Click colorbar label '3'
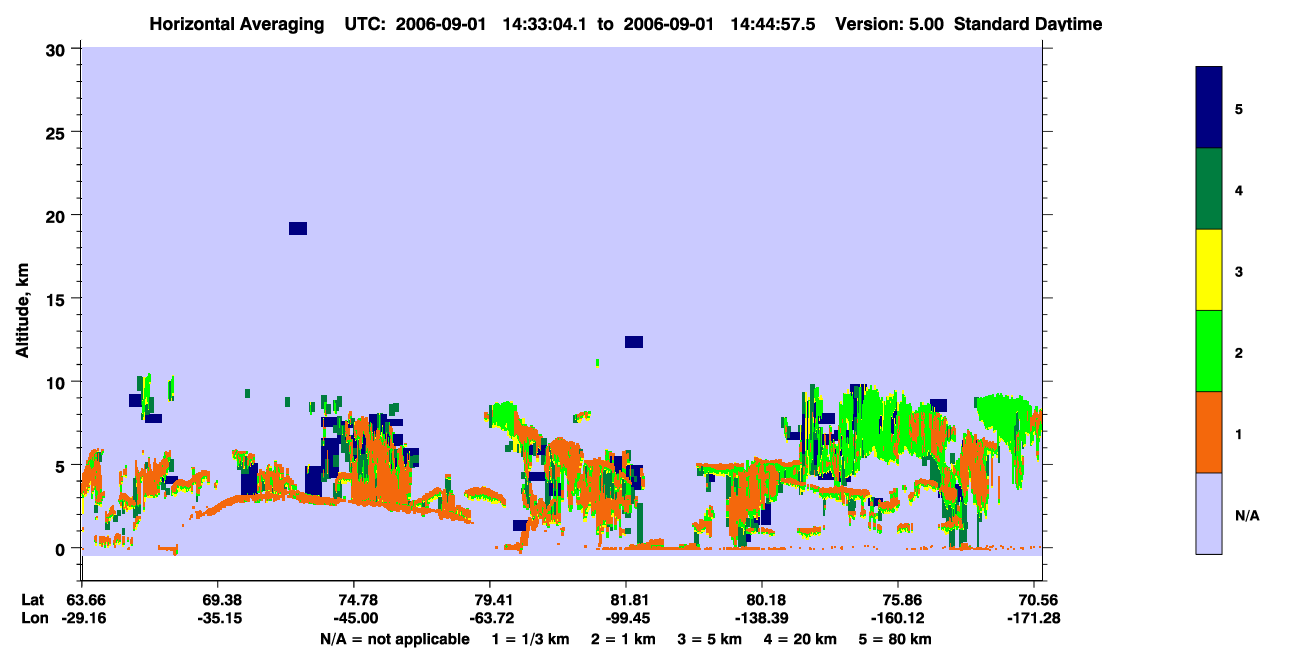The height and width of the screenshot is (667, 1300). point(1239,272)
